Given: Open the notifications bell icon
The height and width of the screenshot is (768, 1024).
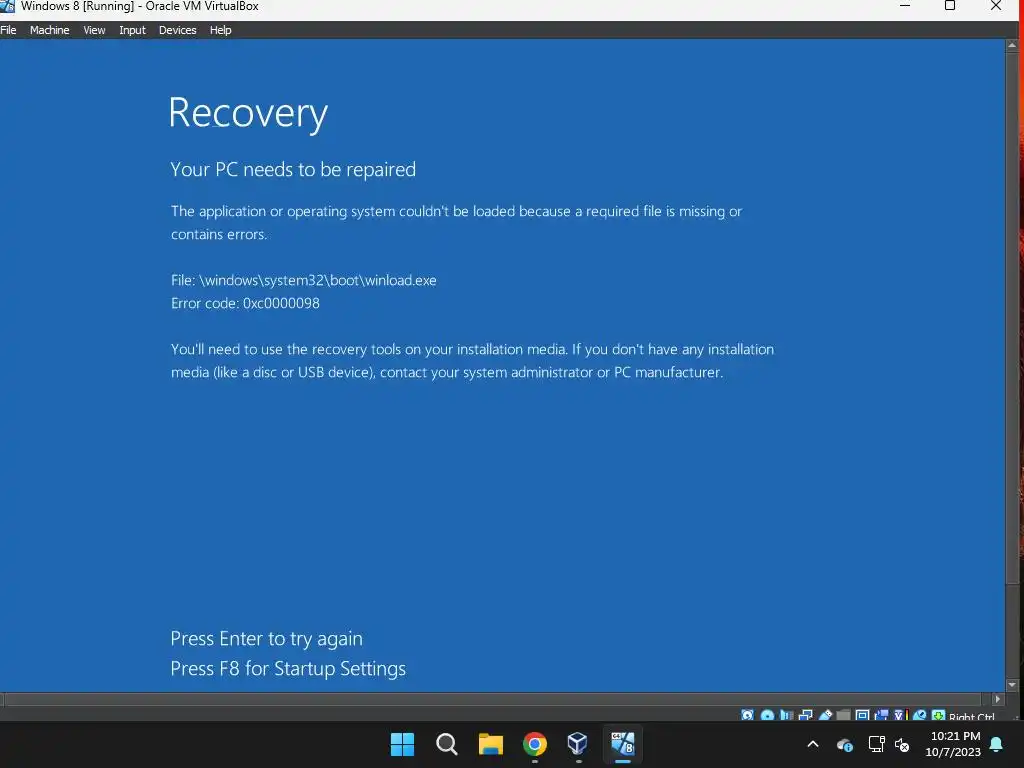Looking at the screenshot, I should (x=997, y=744).
